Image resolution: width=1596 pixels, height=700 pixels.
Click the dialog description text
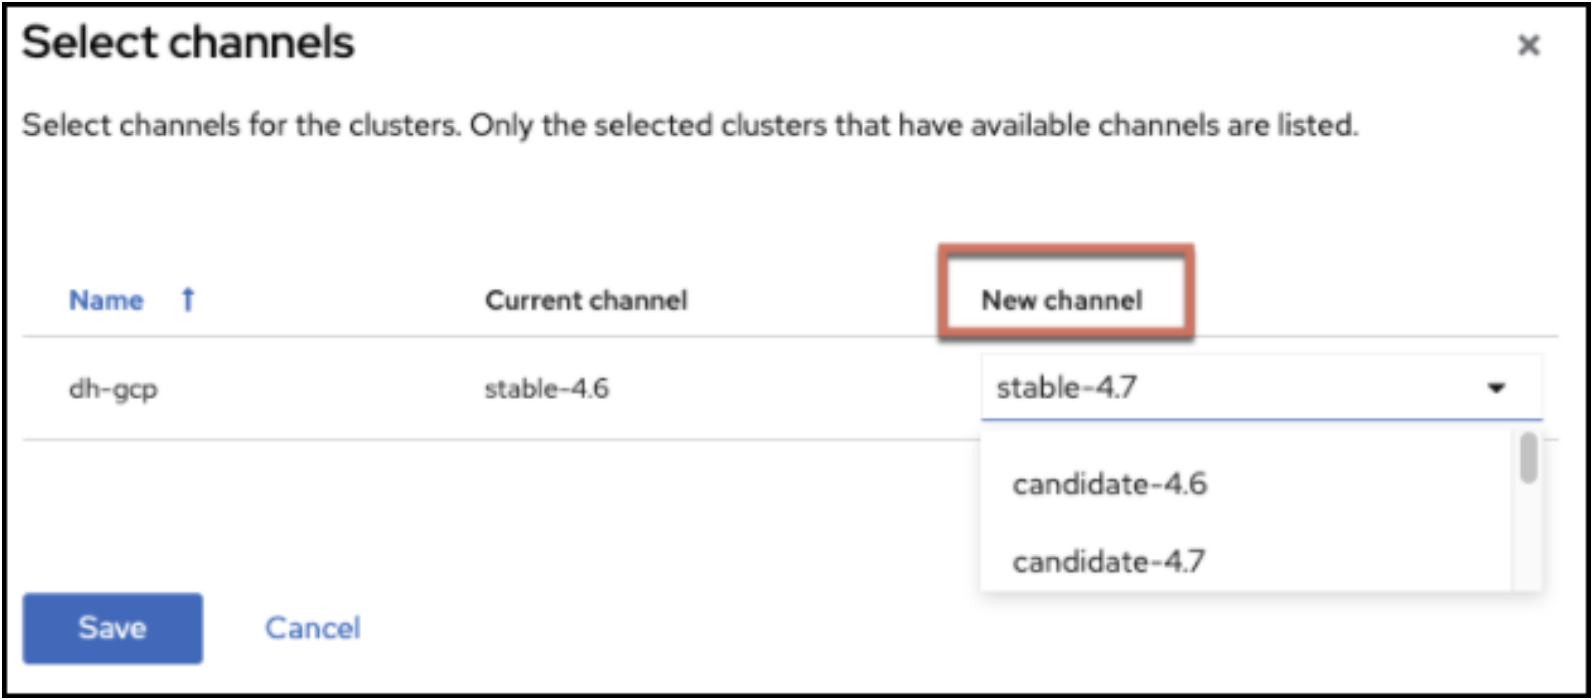click(690, 127)
